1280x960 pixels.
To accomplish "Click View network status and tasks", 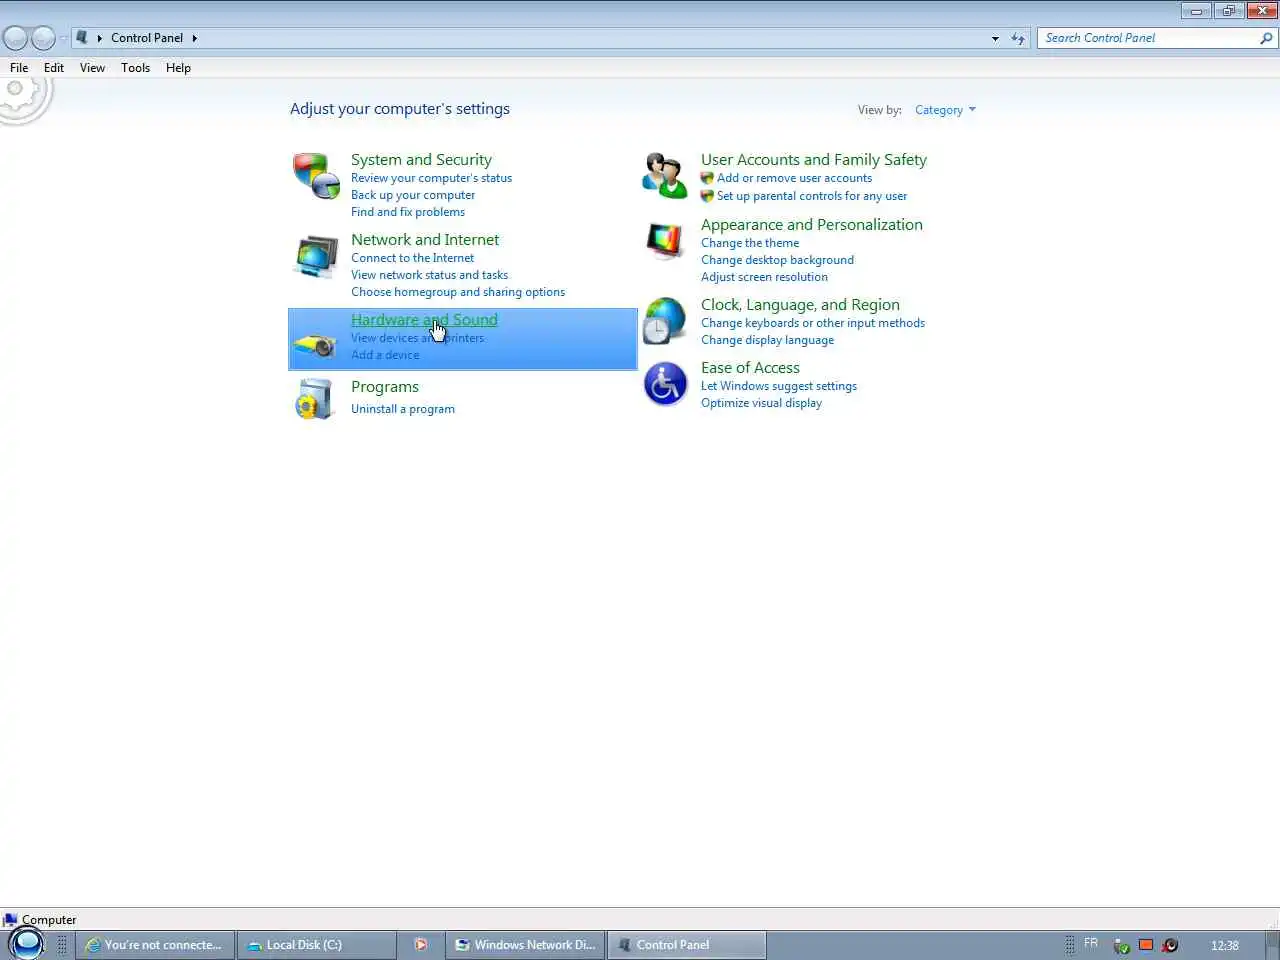I will coord(429,275).
